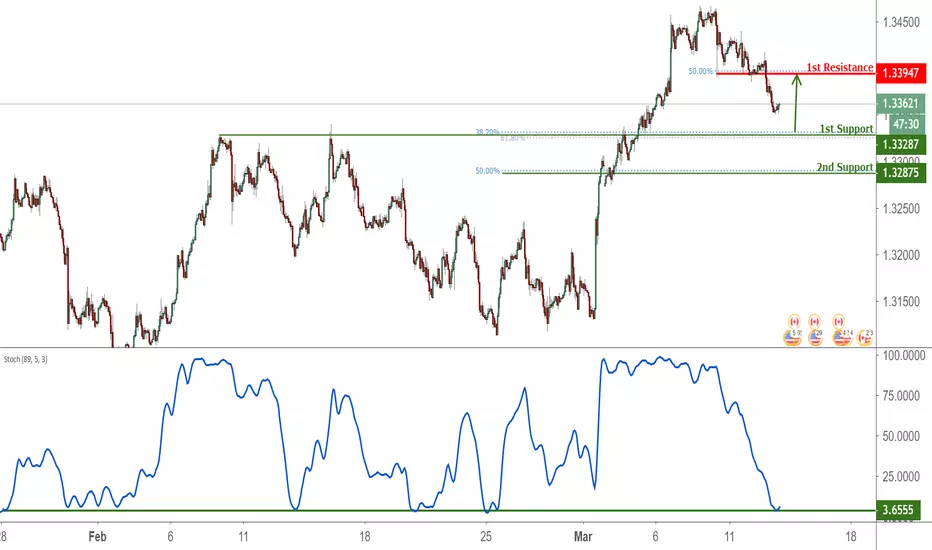The image size is (932, 550).
Task: Click the 50.0000 stochastic axis value
Action: click(x=903, y=436)
